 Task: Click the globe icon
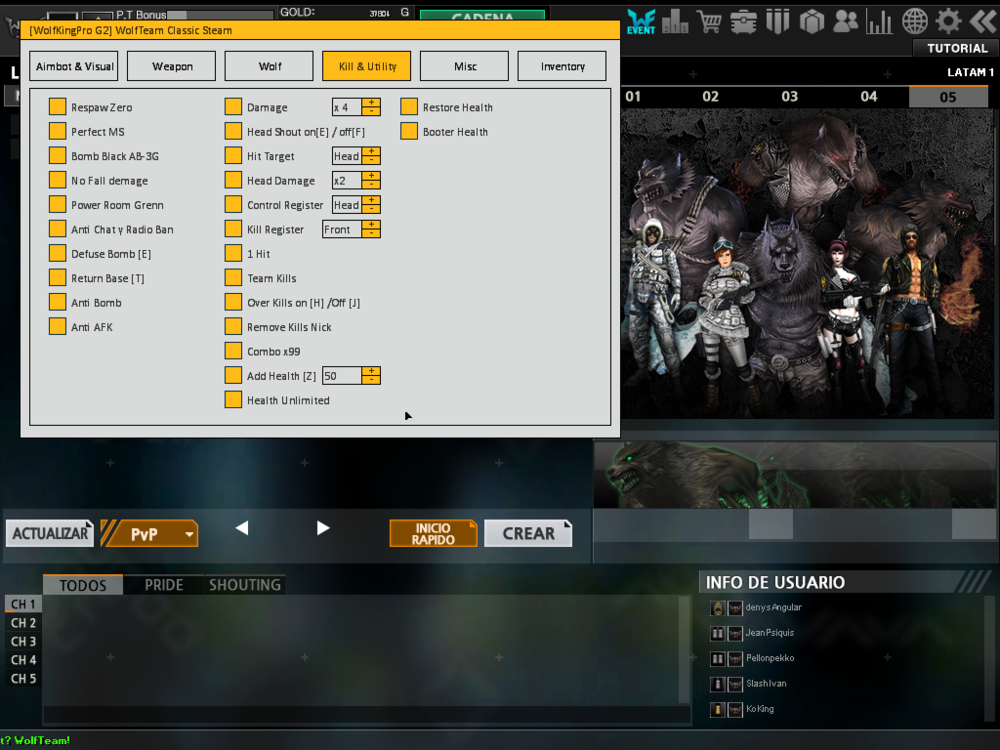coord(915,21)
